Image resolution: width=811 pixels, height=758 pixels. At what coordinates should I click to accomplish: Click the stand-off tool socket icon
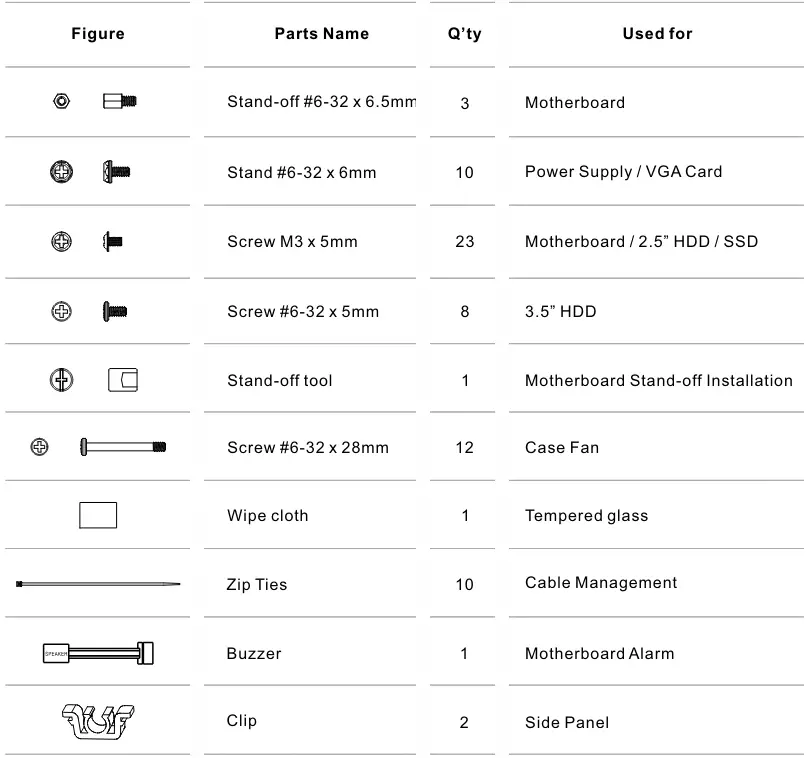click(122, 380)
